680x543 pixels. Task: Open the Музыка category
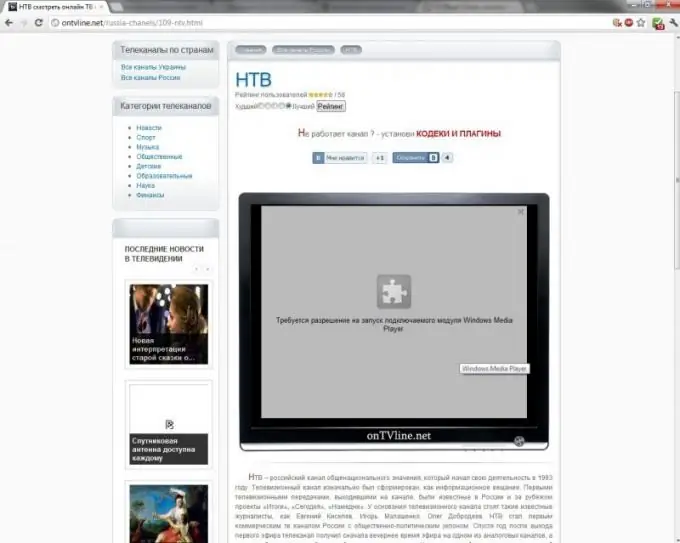coord(147,147)
